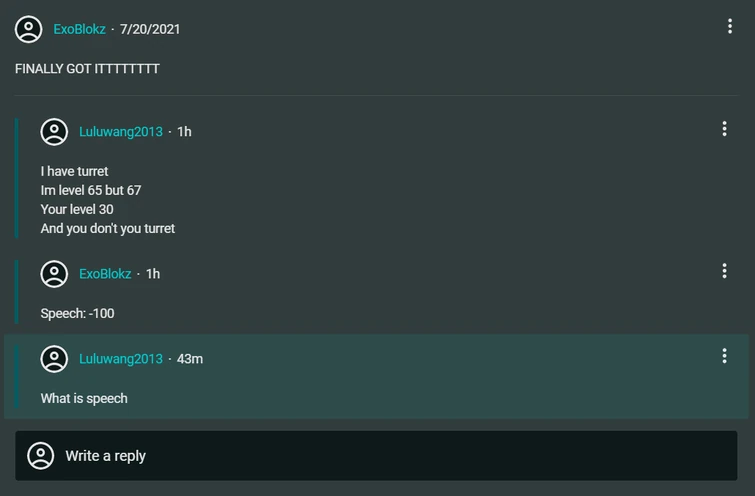Click the 1h timestamp on ExoBlokz's reply
This screenshot has width=755, height=496.
pyautogui.click(x=153, y=274)
